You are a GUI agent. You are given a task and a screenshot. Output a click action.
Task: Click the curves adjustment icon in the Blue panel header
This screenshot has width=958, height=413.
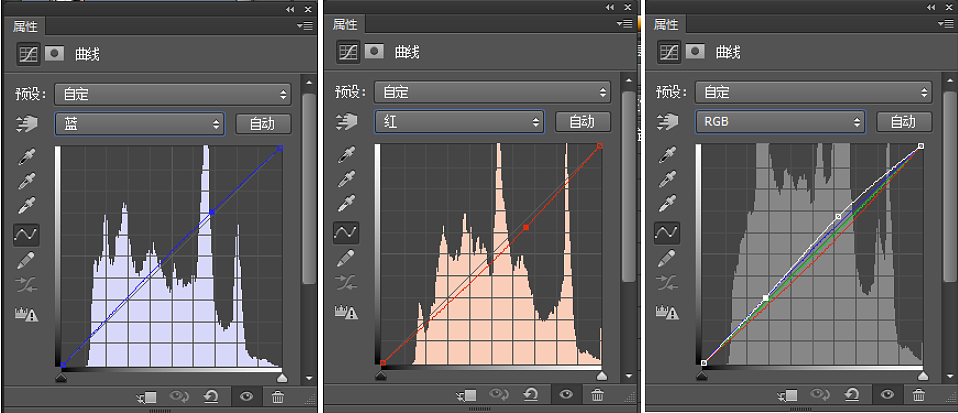(x=28, y=54)
